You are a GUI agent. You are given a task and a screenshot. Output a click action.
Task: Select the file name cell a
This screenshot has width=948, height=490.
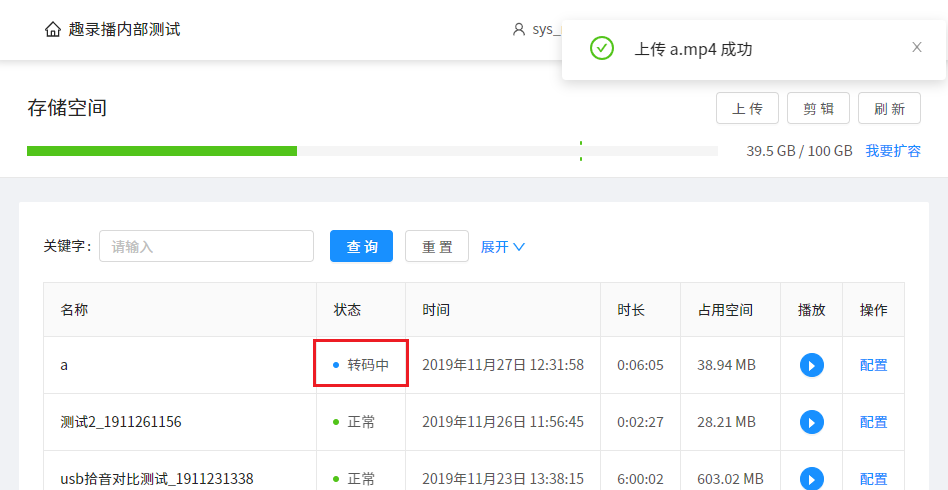click(180, 365)
